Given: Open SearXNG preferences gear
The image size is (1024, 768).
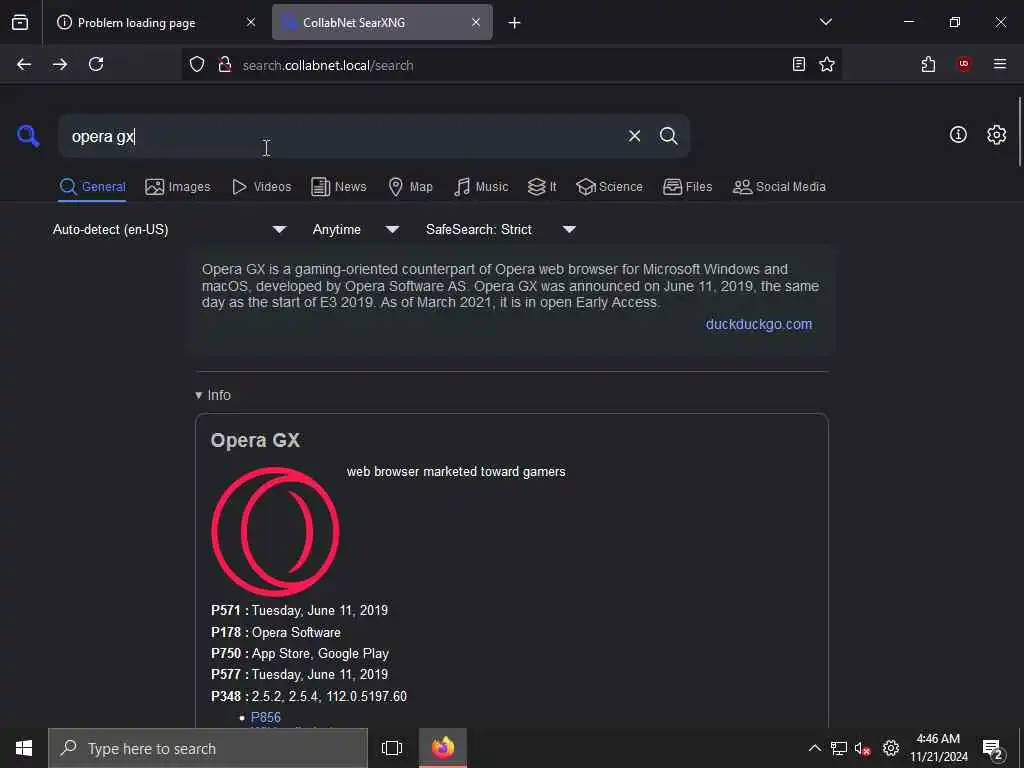Looking at the screenshot, I should click(997, 135).
